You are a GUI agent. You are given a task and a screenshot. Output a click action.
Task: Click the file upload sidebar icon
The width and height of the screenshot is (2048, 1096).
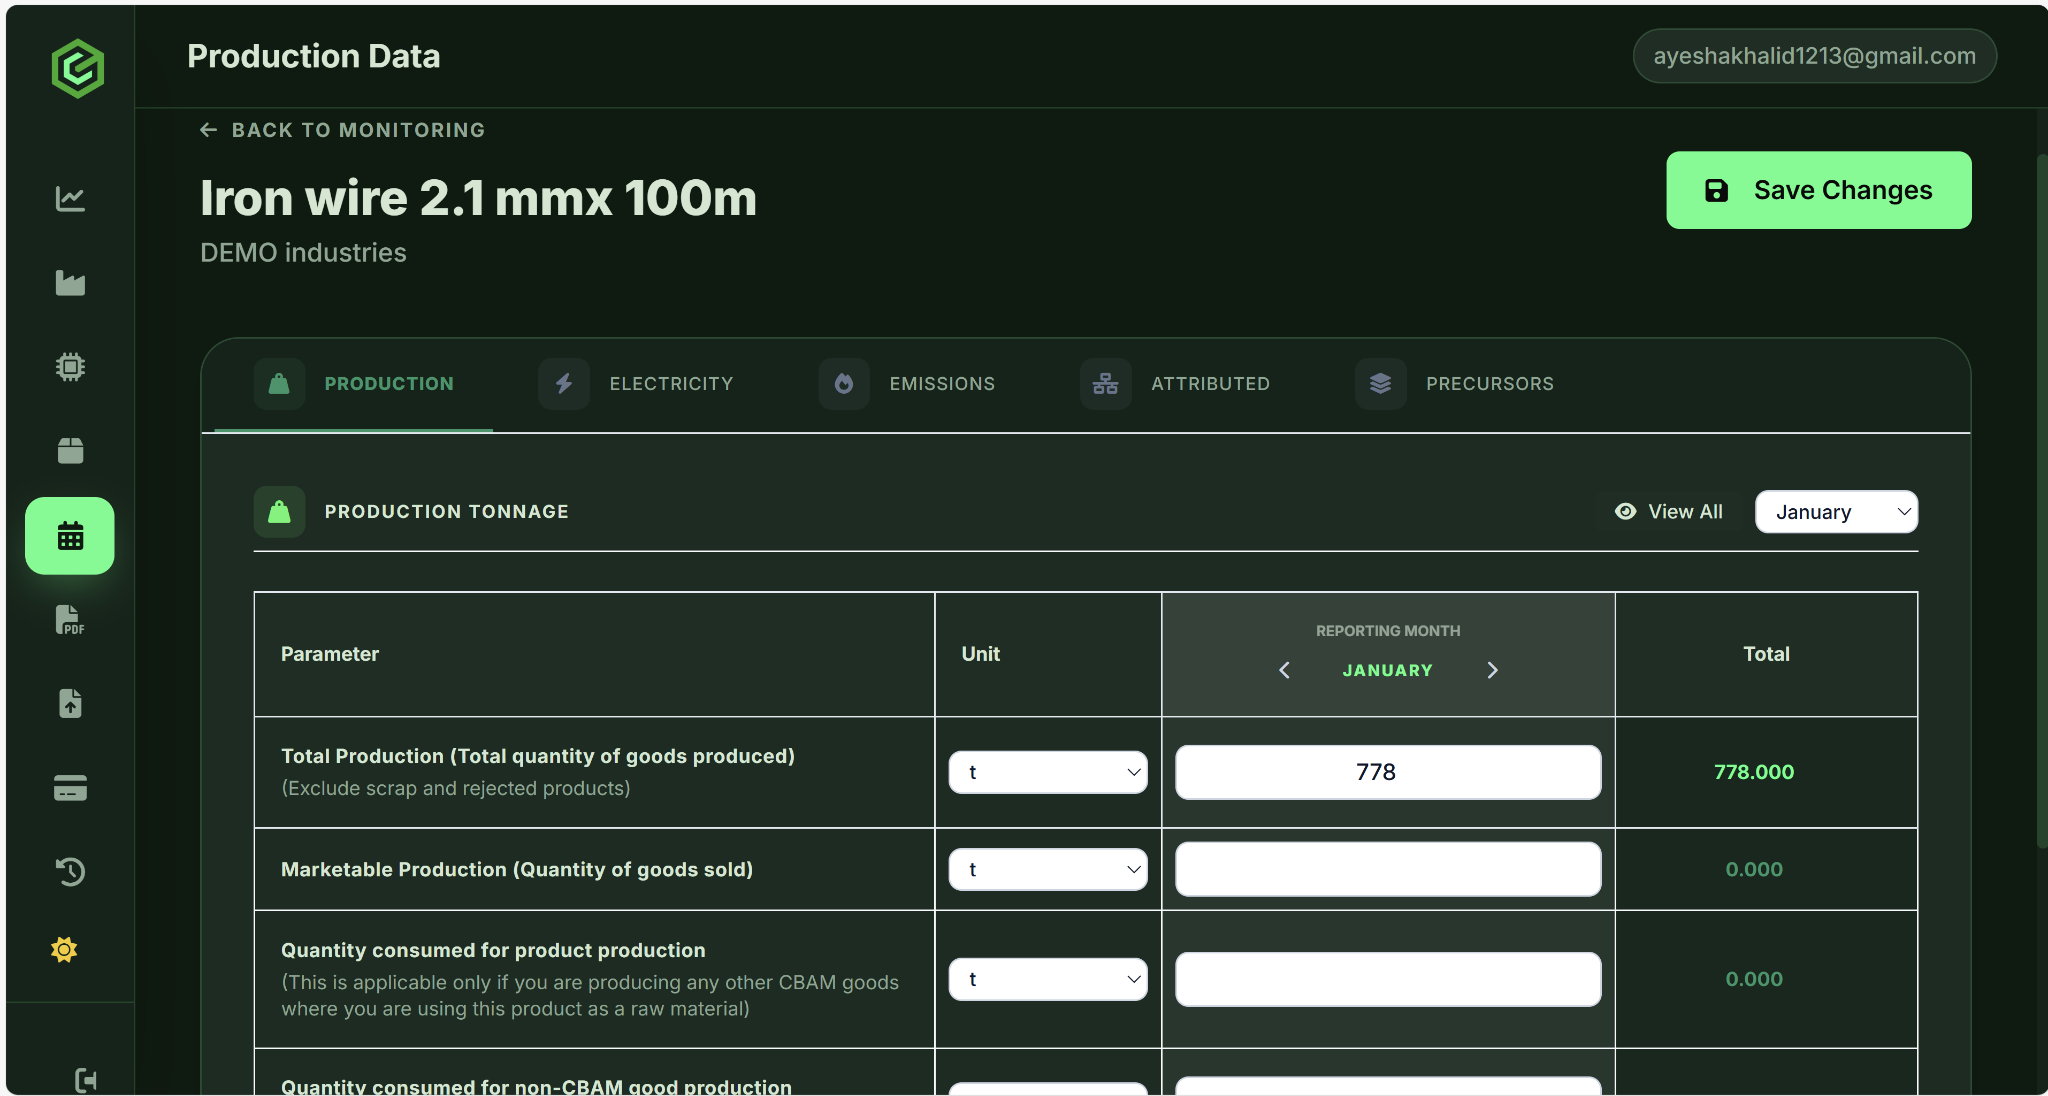pos(70,704)
